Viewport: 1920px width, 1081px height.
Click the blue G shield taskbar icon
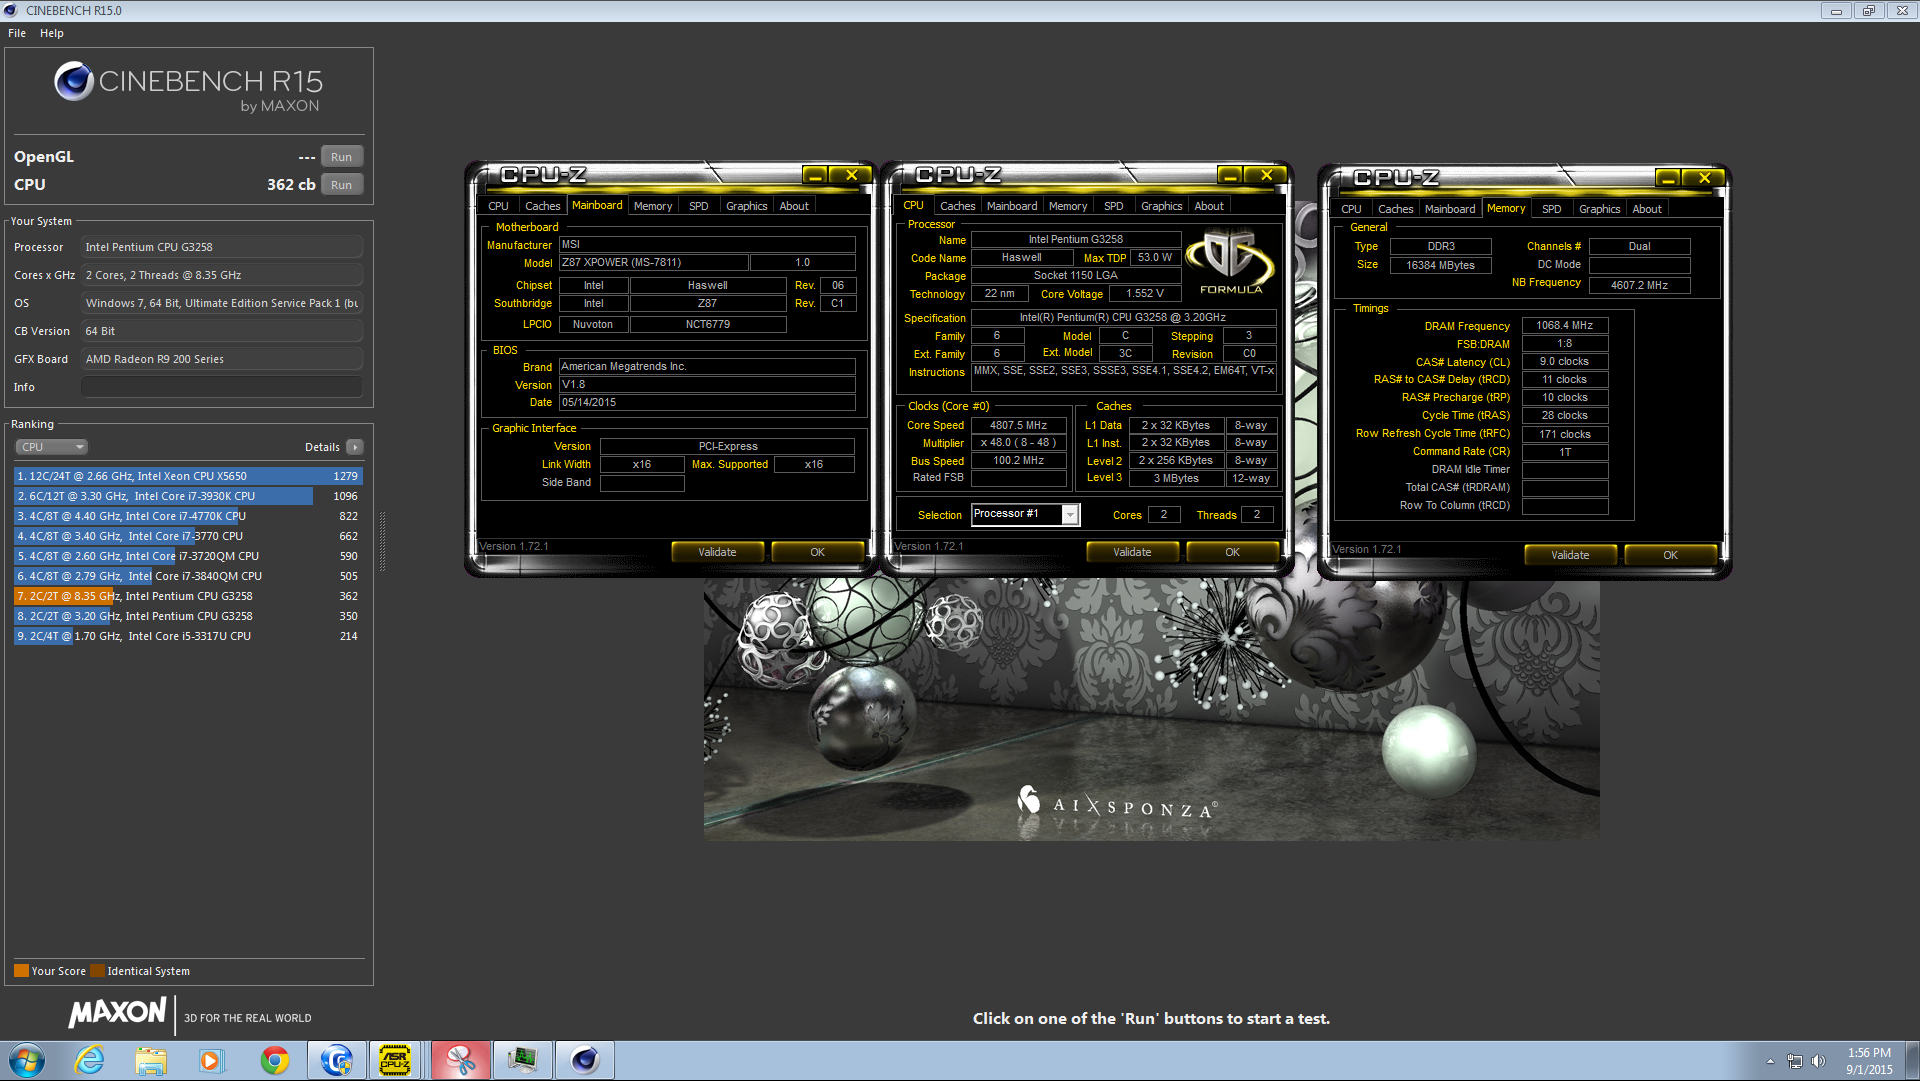pos(336,1060)
